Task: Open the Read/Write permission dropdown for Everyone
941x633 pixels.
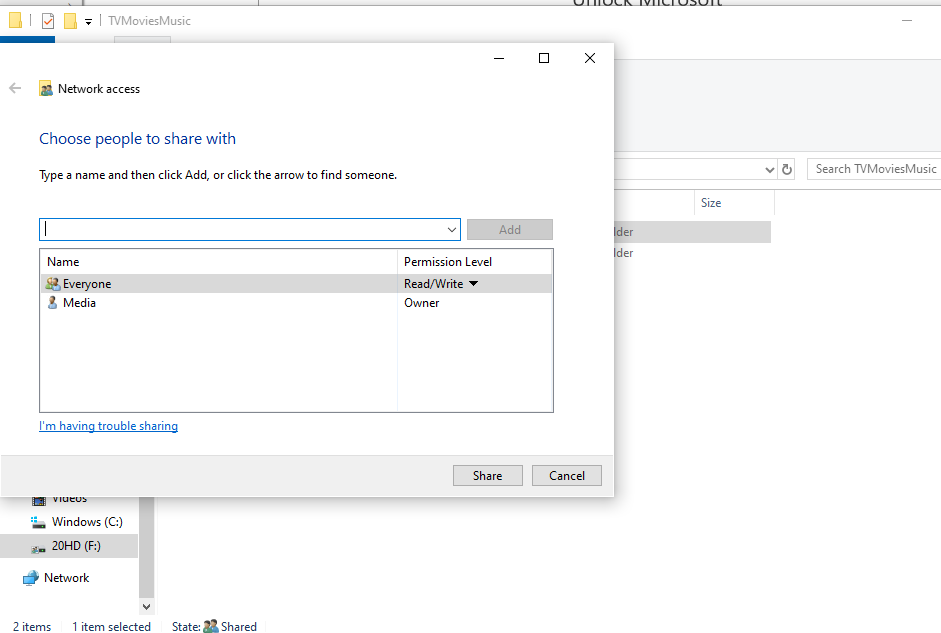Action: (x=473, y=284)
